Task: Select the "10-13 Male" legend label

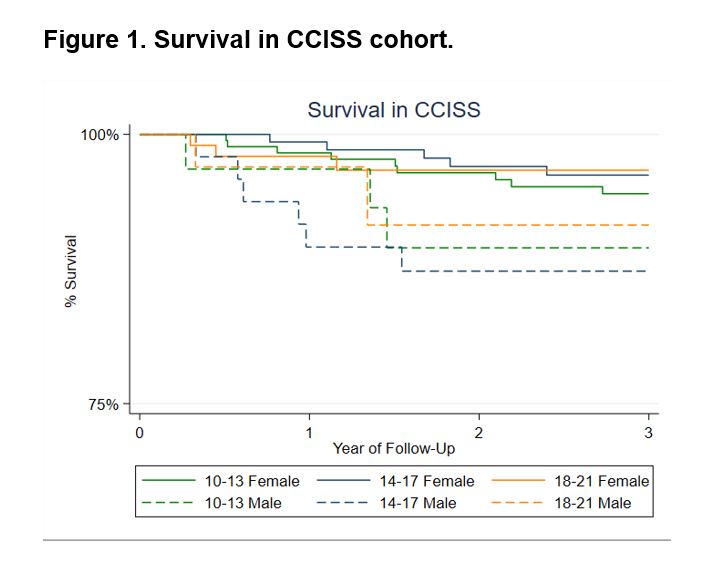Action: (x=244, y=503)
